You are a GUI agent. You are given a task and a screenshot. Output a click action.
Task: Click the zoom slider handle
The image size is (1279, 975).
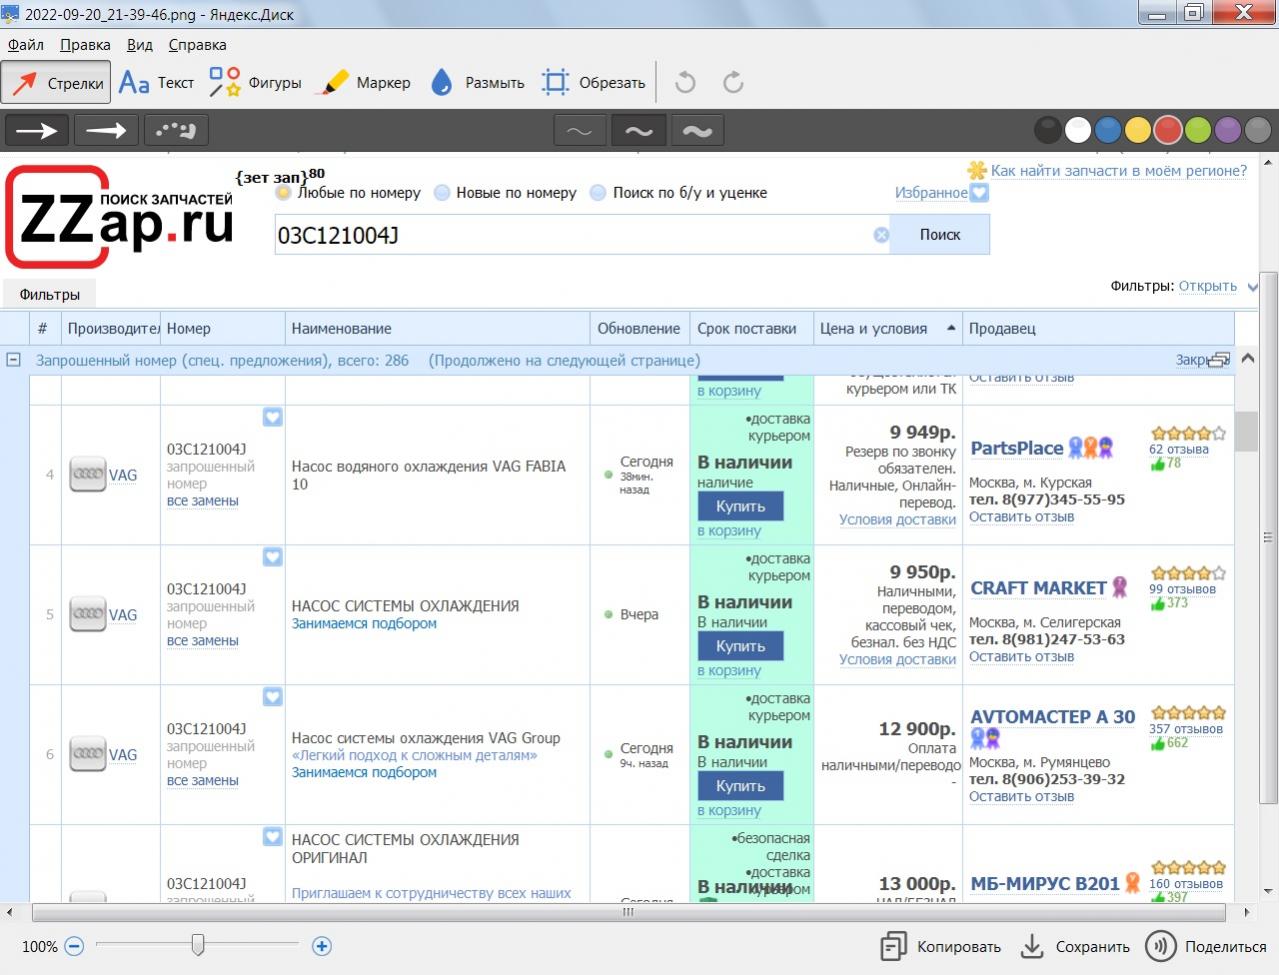(x=198, y=945)
